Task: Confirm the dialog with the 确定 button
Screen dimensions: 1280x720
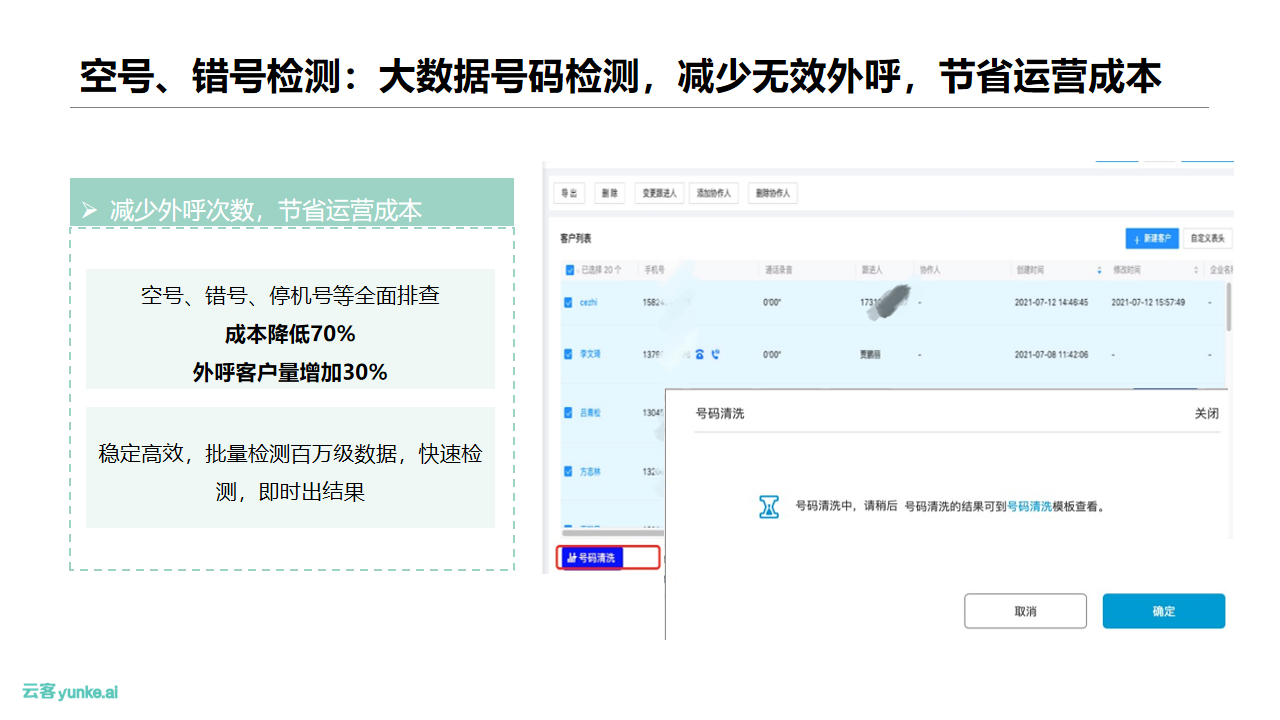Action: click(1163, 611)
